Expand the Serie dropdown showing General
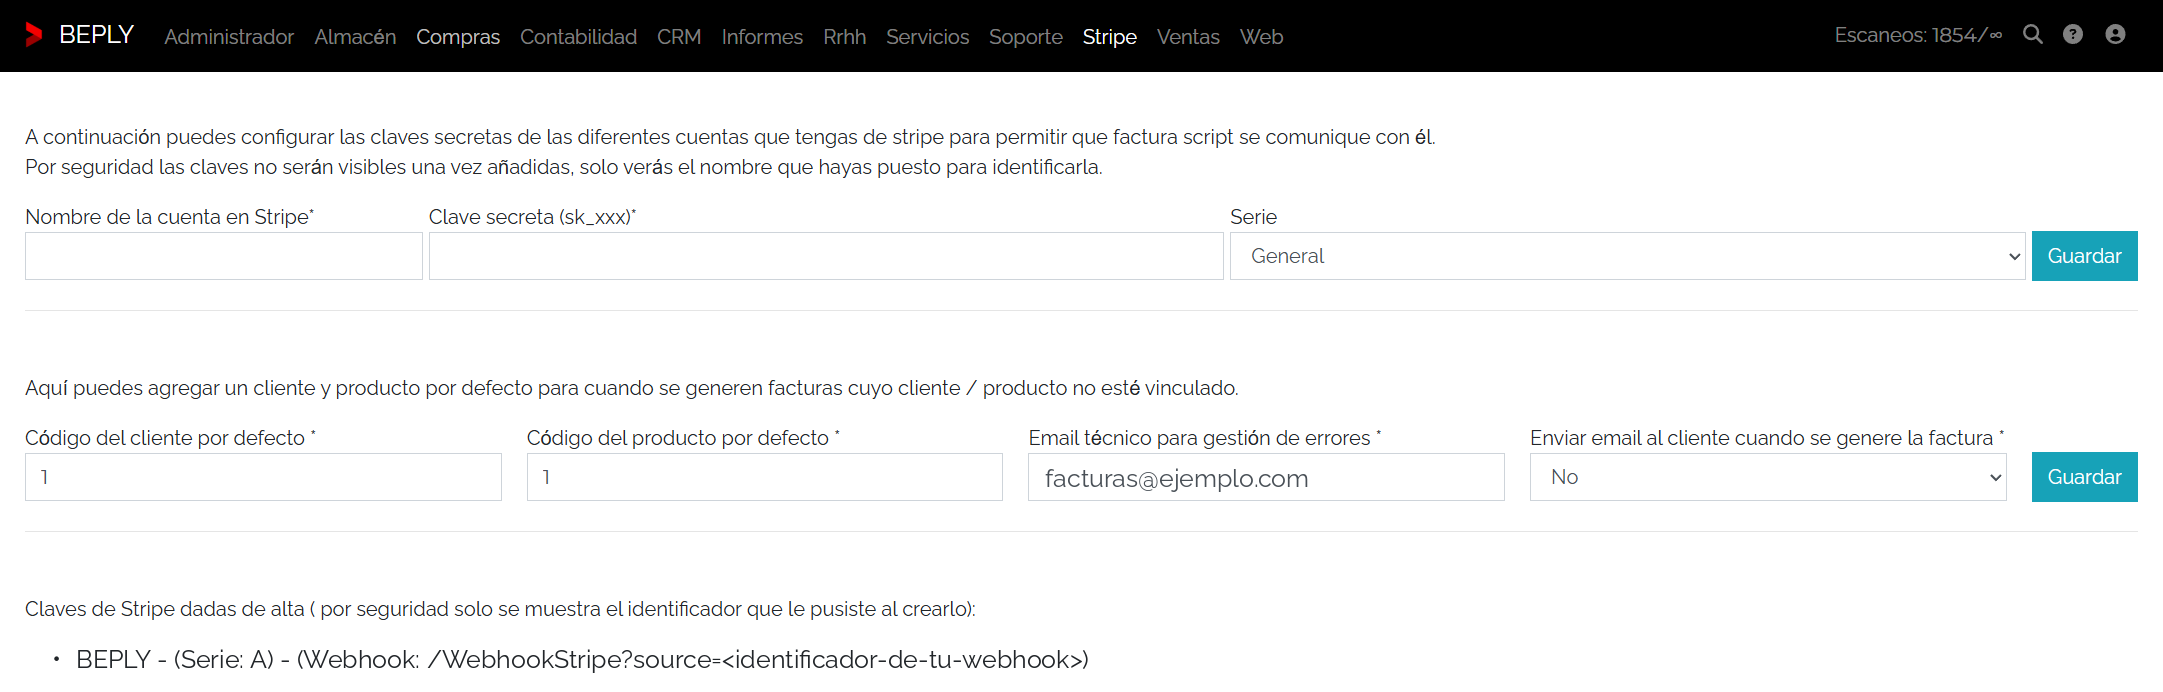Screen dimensions: 2163x692 [x=1628, y=256]
